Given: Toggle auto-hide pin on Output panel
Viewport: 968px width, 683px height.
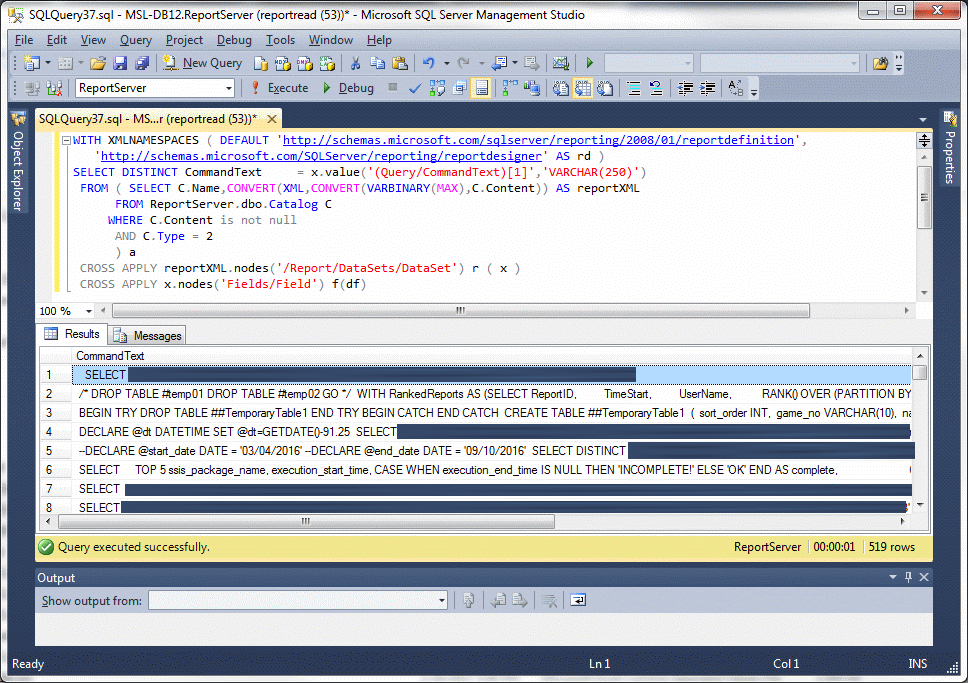Looking at the screenshot, I should 907,578.
